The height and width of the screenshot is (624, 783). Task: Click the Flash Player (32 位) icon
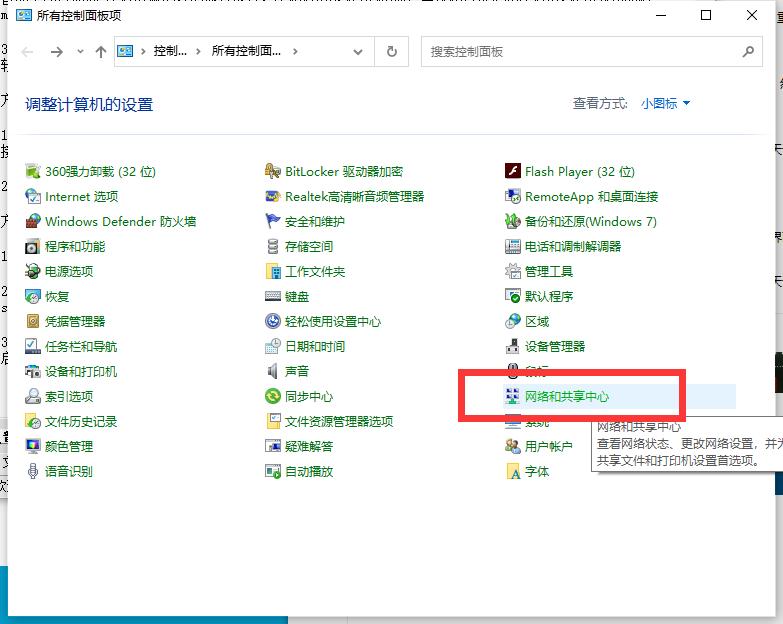tap(513, 172)
